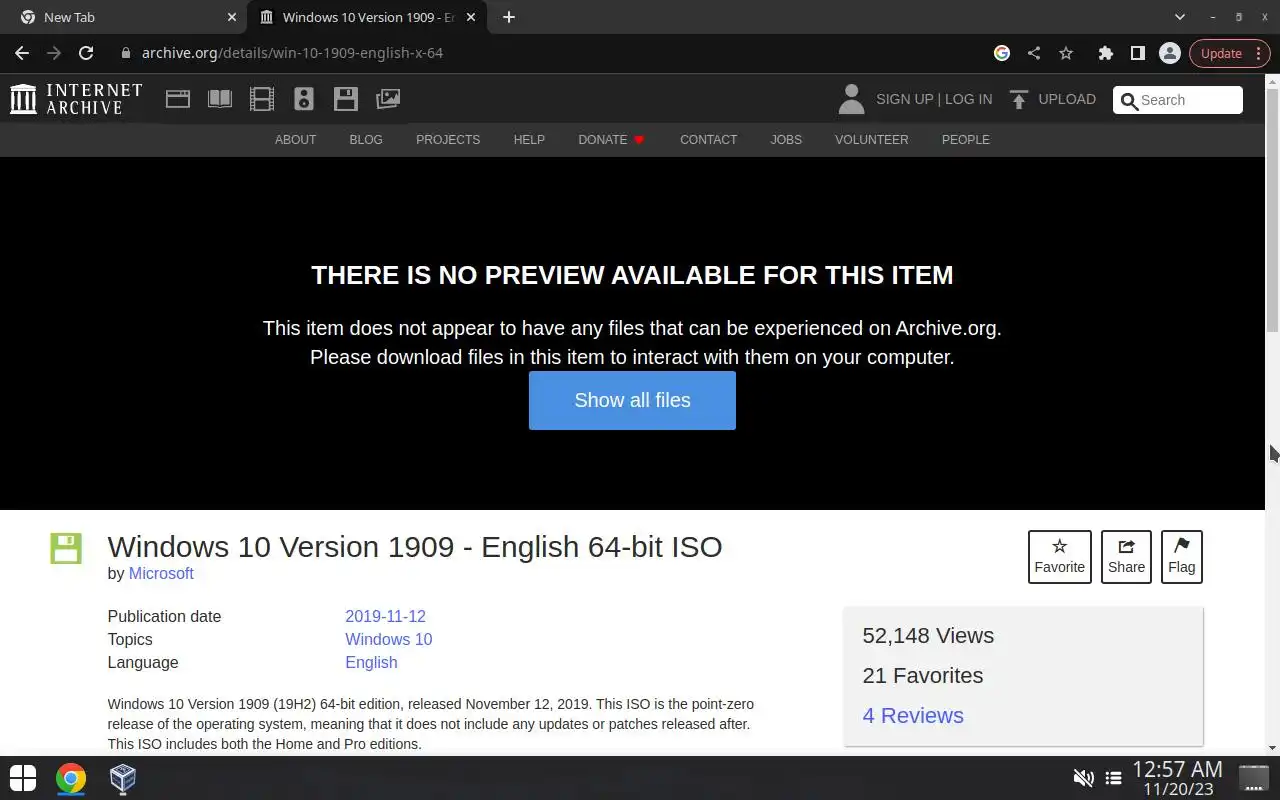Open the PEOPLE menu item
The height and width of the screenshot is (800, 1280).
tap(965, 140)
